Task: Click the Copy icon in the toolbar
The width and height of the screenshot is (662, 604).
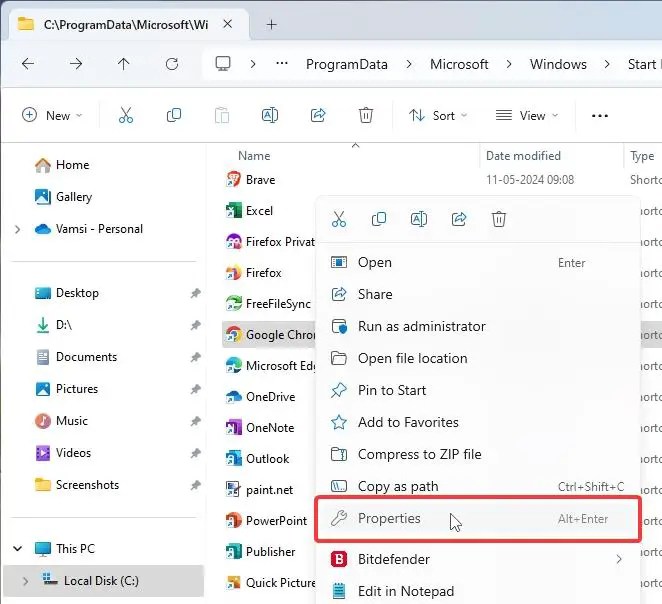Action: point(174,115)
